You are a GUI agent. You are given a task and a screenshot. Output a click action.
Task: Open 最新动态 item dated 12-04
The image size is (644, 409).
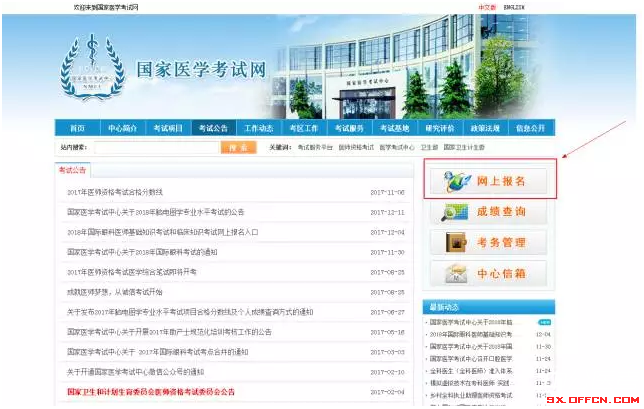click(471, 335)
